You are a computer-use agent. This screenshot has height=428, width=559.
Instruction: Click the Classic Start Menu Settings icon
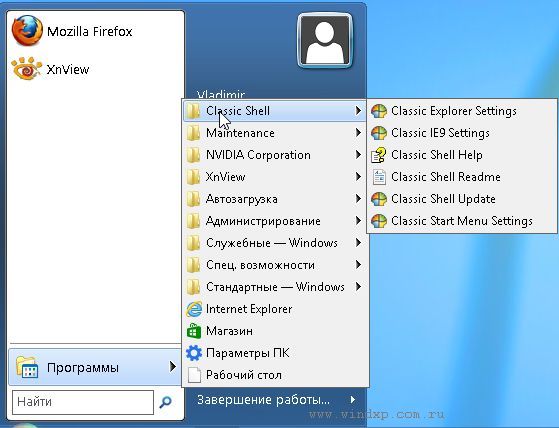tap(379, 221)
